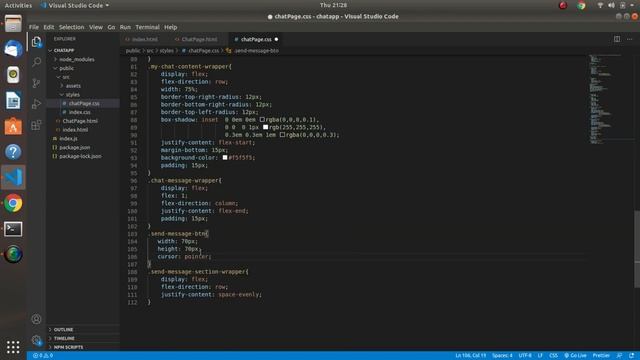Open editor More Actions ellipsis
The image size is (640, 360).
pyautogui.click(x=629, y=39)
